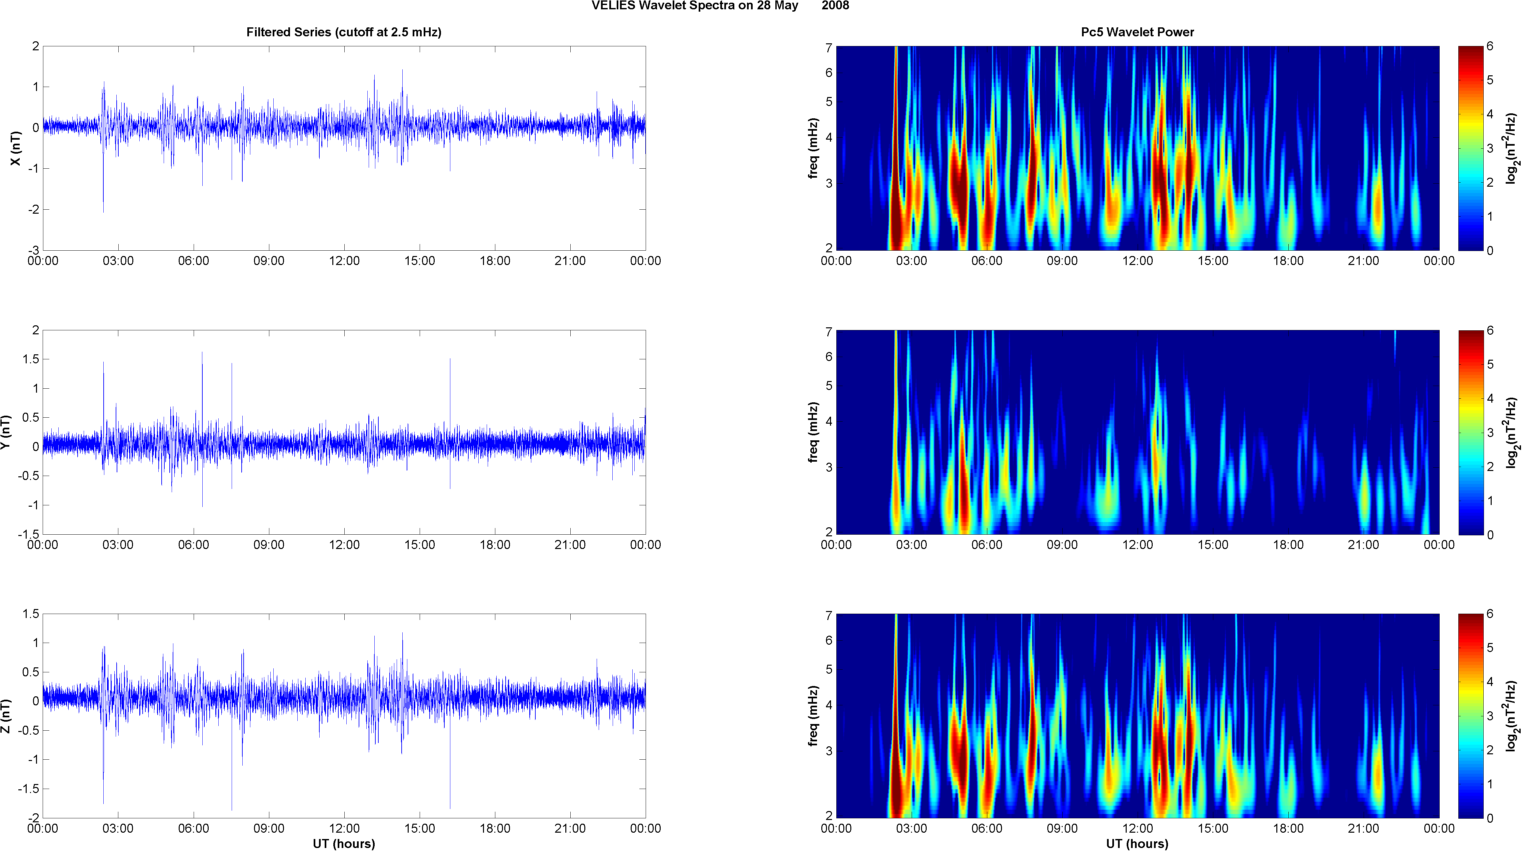Image resolution: width=1522 pixels, height=851 pixels.
Task: Click 'freq (mHz)' label of the middle spectrogram
Action: pyautogui.click(x=814, y=432)
